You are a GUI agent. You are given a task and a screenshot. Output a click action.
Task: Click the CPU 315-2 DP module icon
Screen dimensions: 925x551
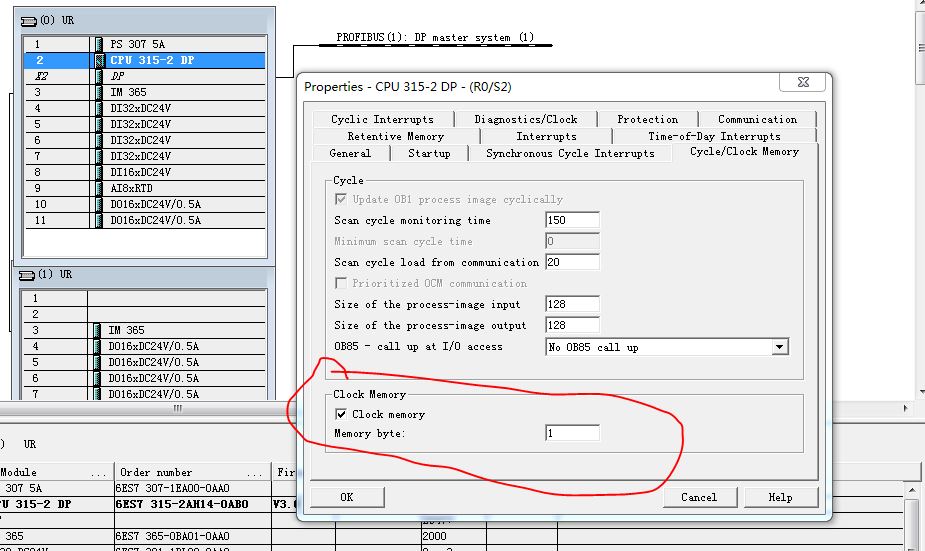(99, 60)
